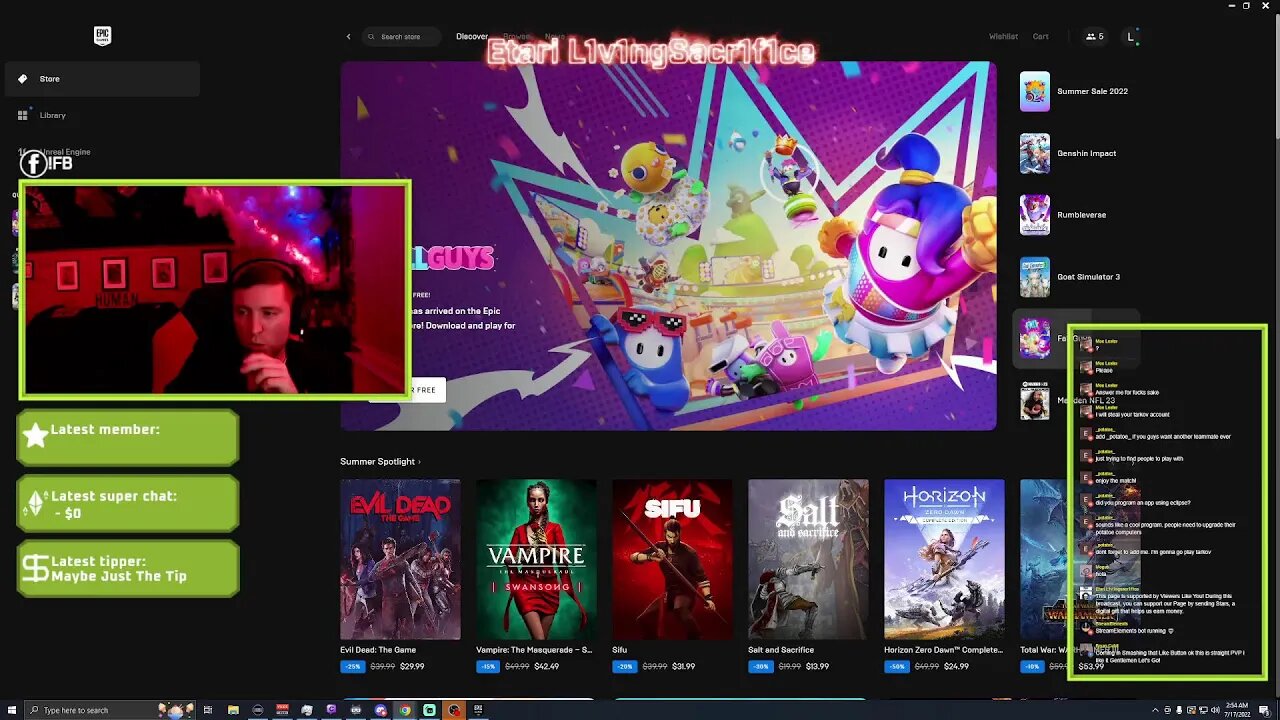1280x720 pixels.
Task: Open the taskbar clock 2:54 AM
Action: (x=1238, y=710)
